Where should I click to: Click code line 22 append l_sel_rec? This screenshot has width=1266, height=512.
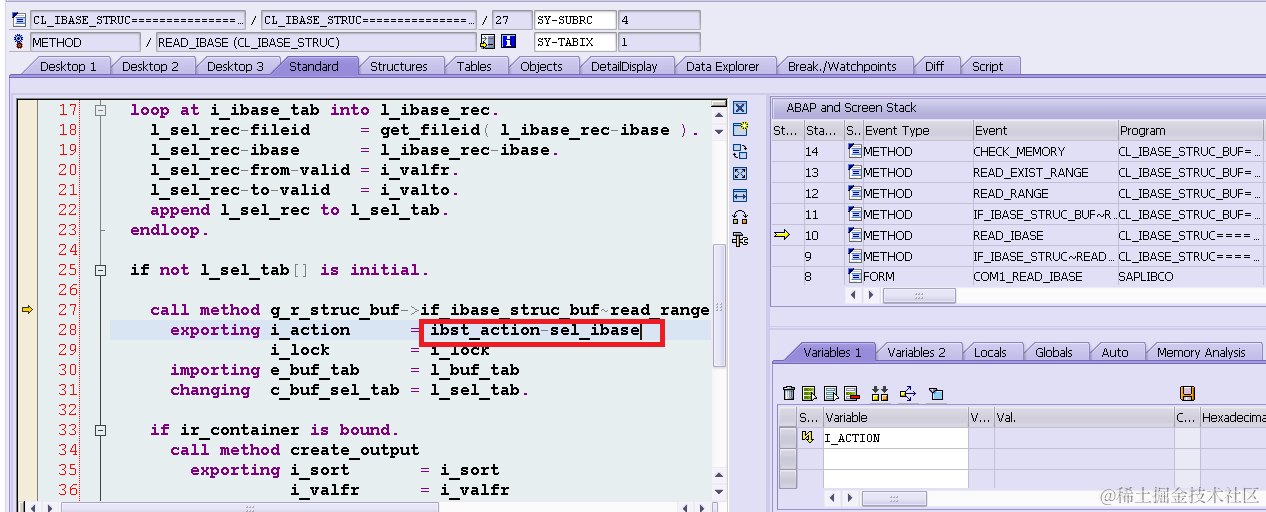click(299, 210)
